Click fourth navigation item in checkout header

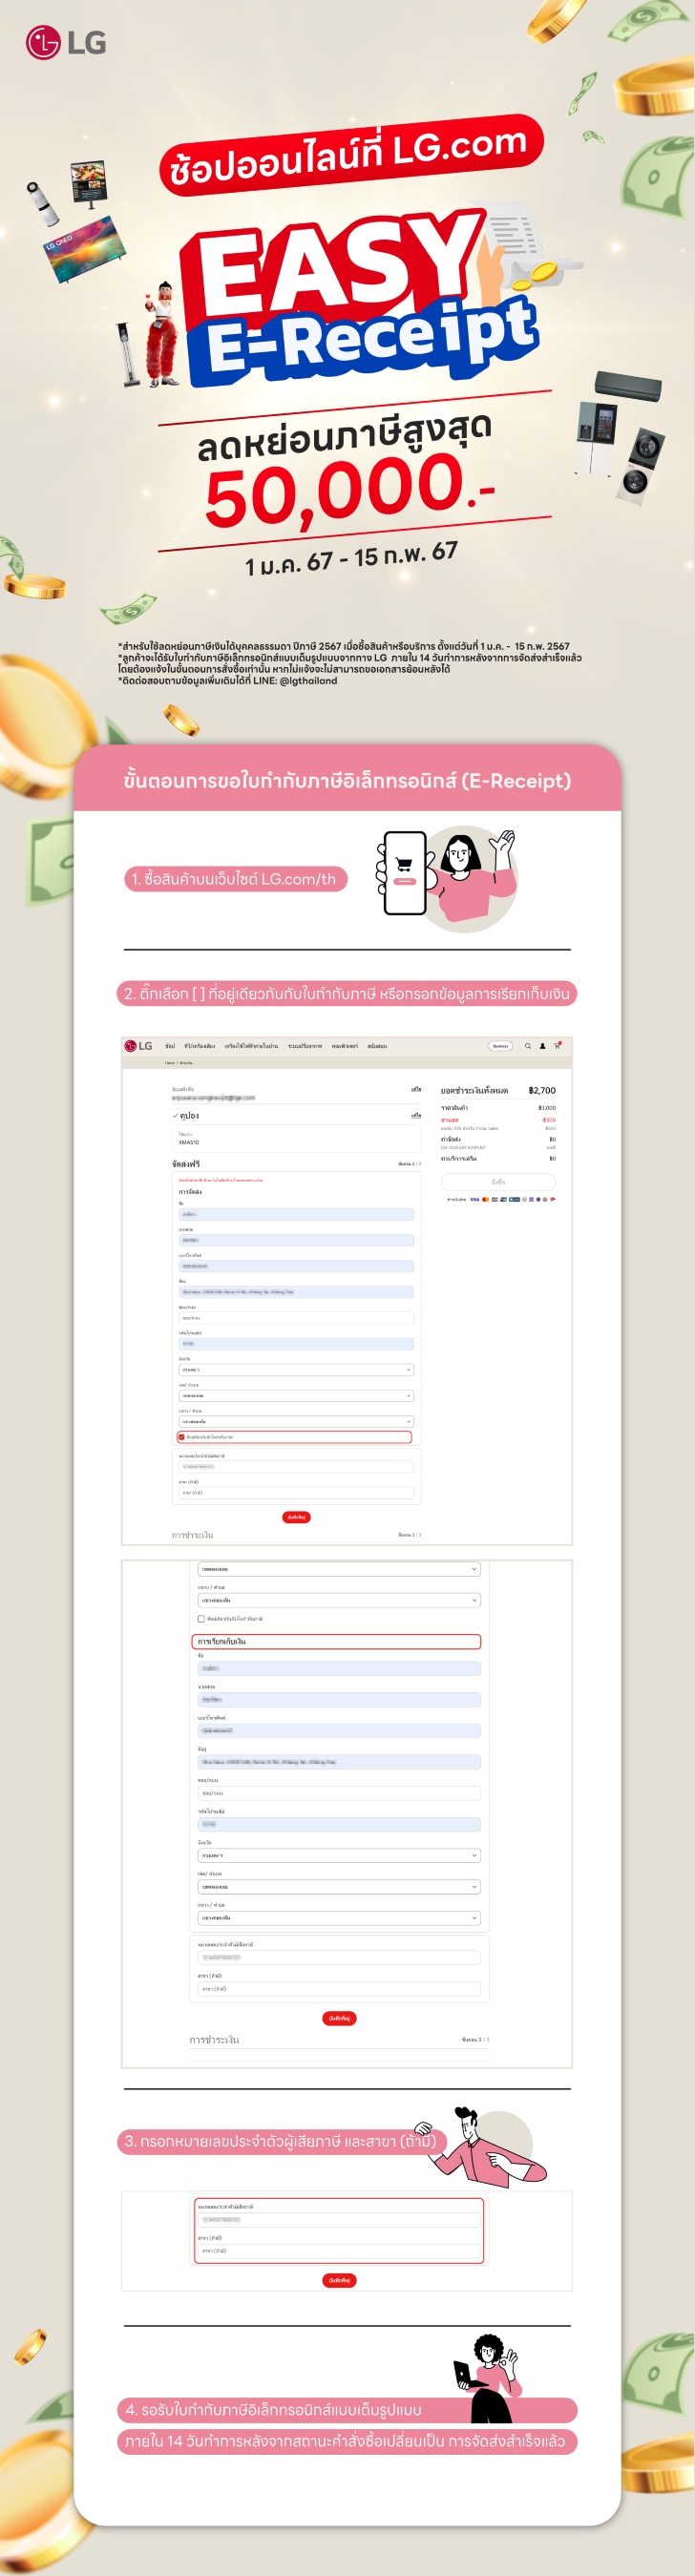(x=305, y=1046)
